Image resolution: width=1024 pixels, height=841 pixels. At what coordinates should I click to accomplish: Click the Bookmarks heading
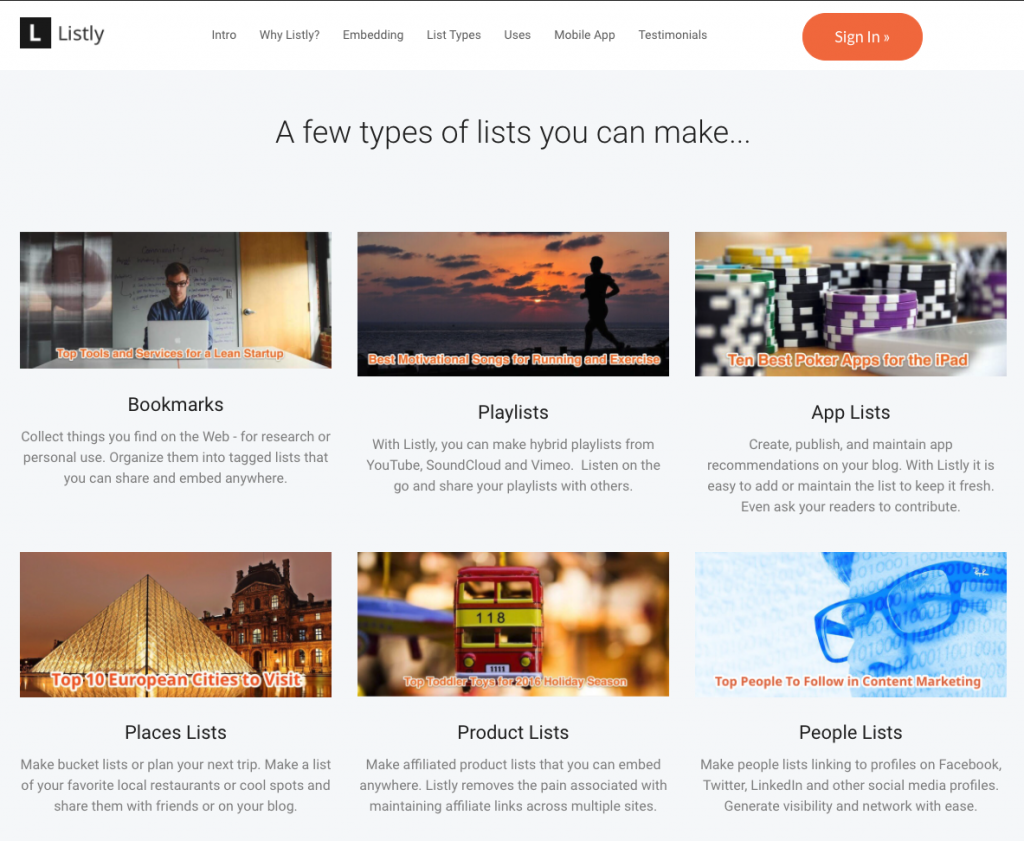point(176,405)
